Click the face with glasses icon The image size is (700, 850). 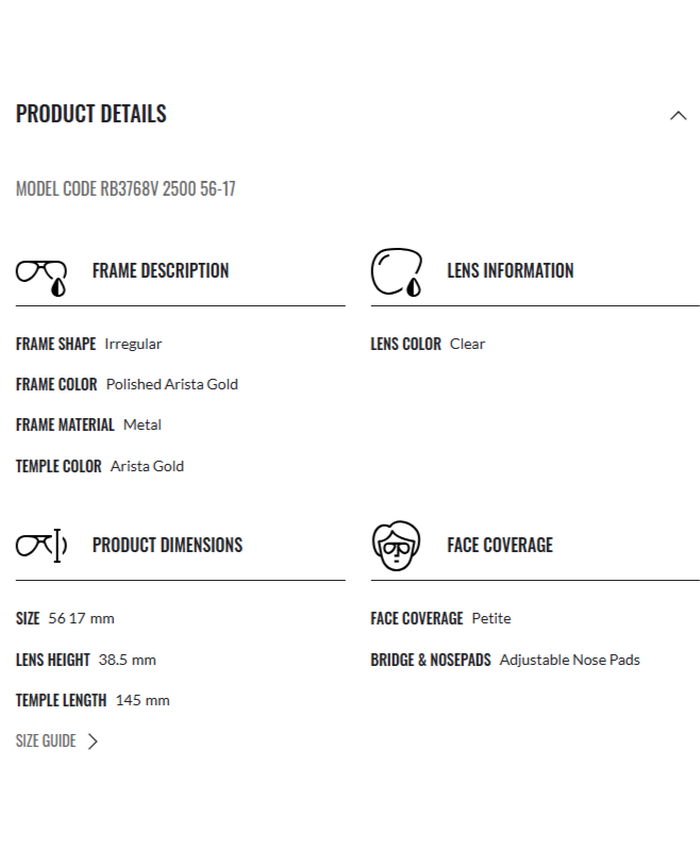coord(396,545)
